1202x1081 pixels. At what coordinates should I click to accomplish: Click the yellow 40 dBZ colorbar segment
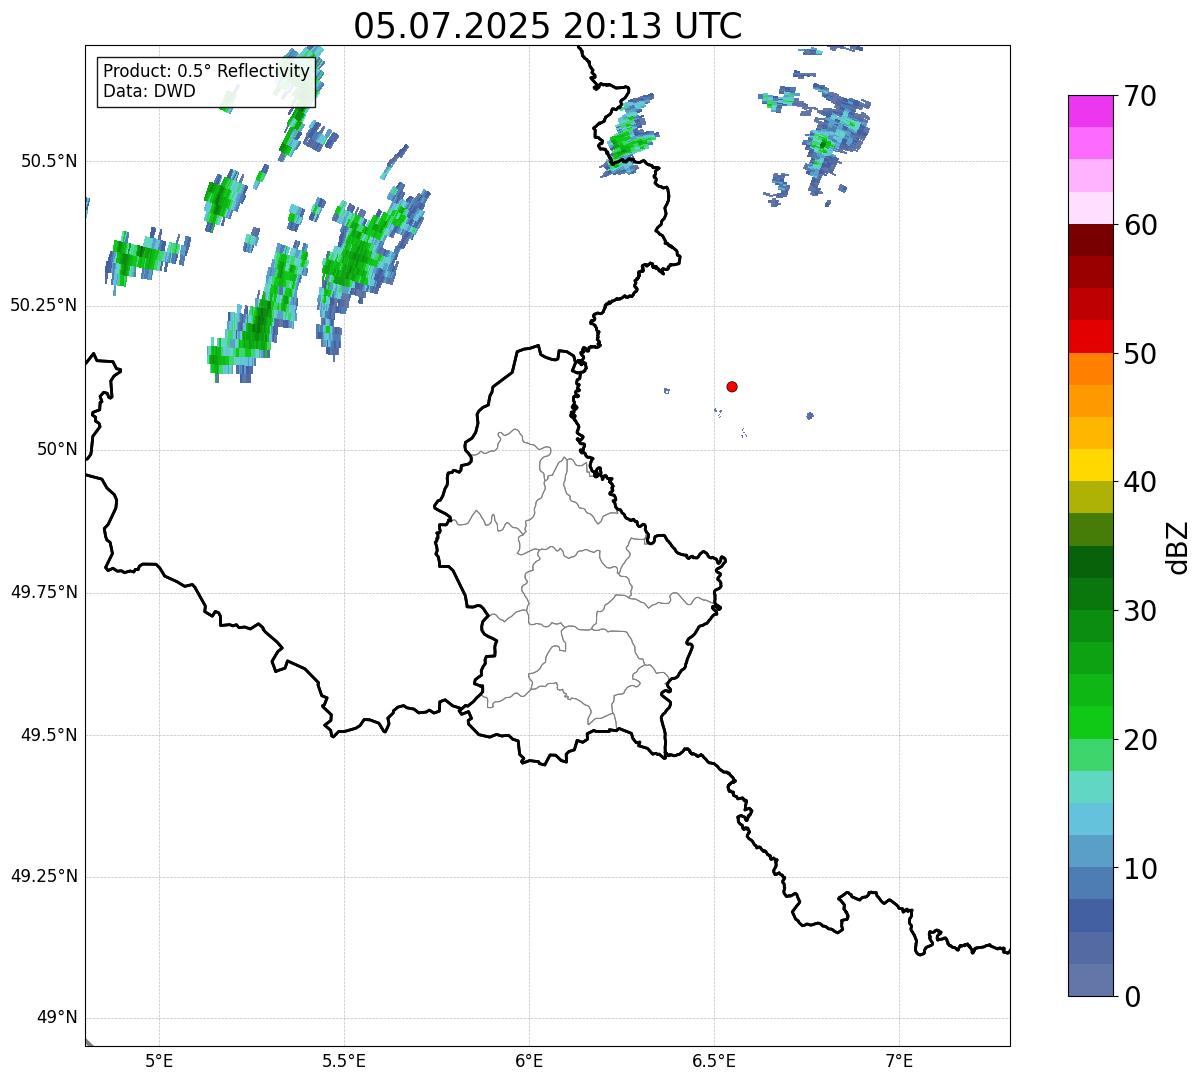pos(1091,465)
